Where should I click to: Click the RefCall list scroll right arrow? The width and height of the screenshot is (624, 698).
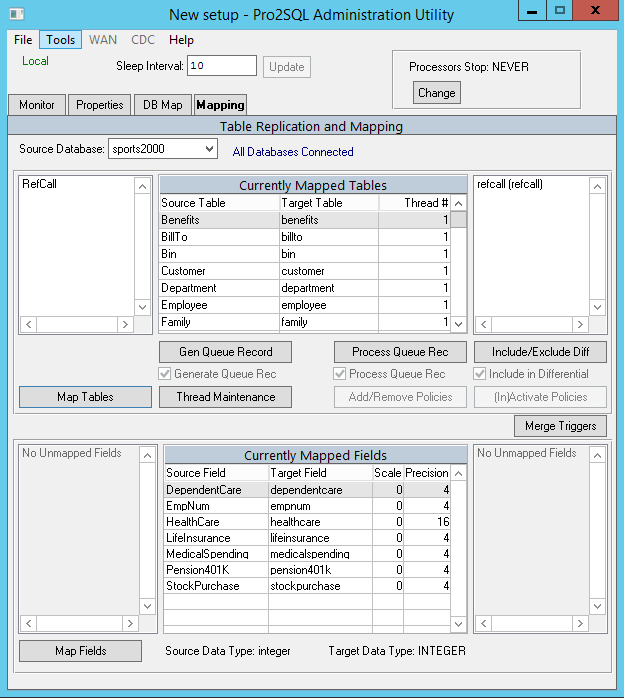coord(125,324)
